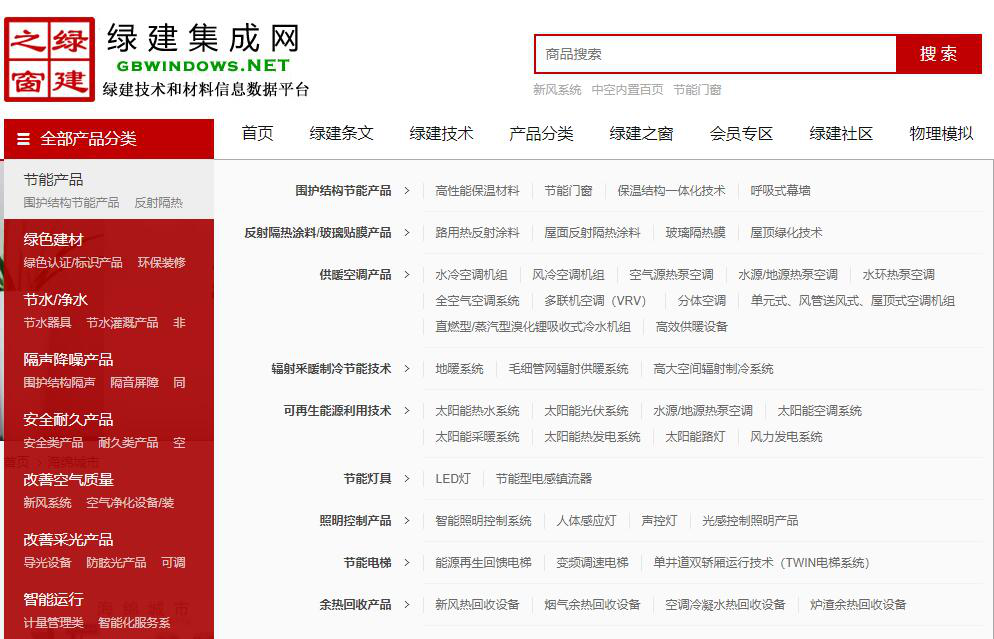
Task: Click the chevron after 节能灯具
Action: tap(407, 478)
